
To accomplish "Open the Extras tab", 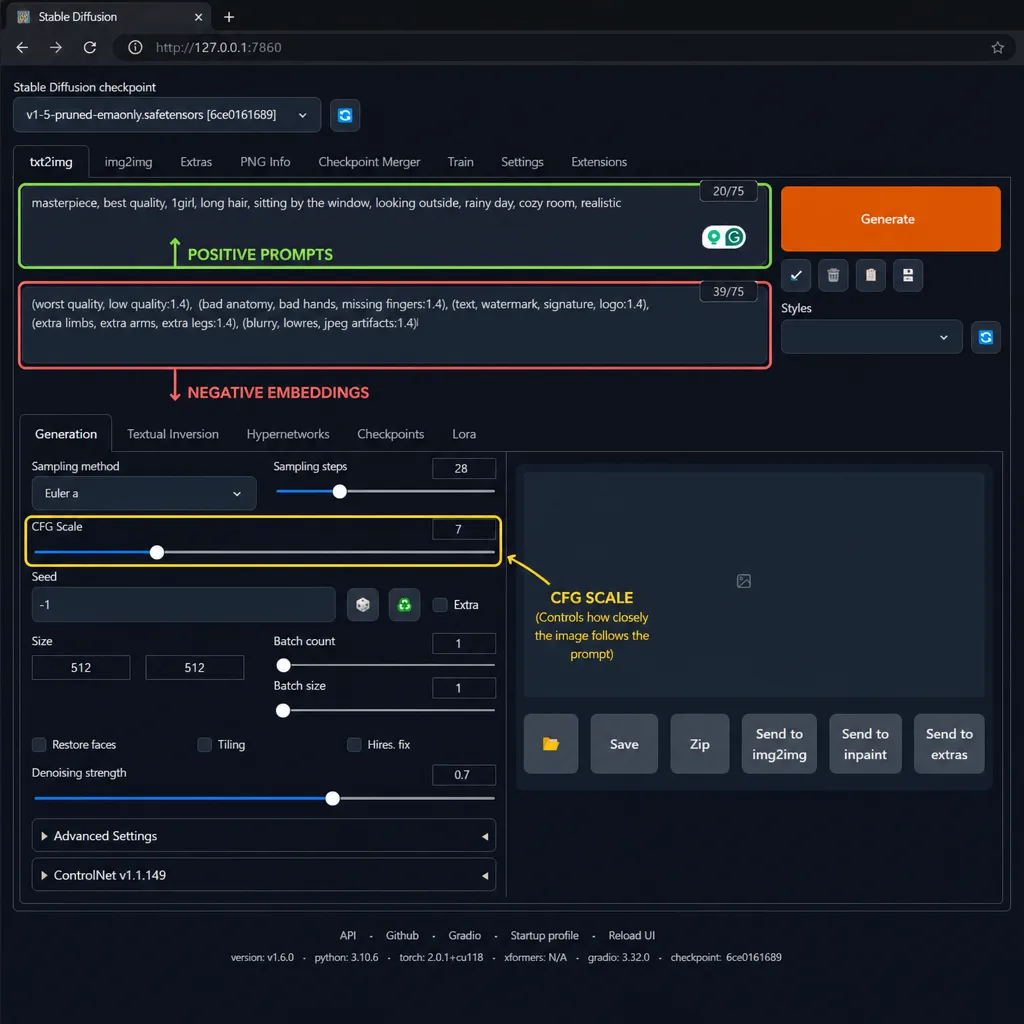I will point(196,162).
